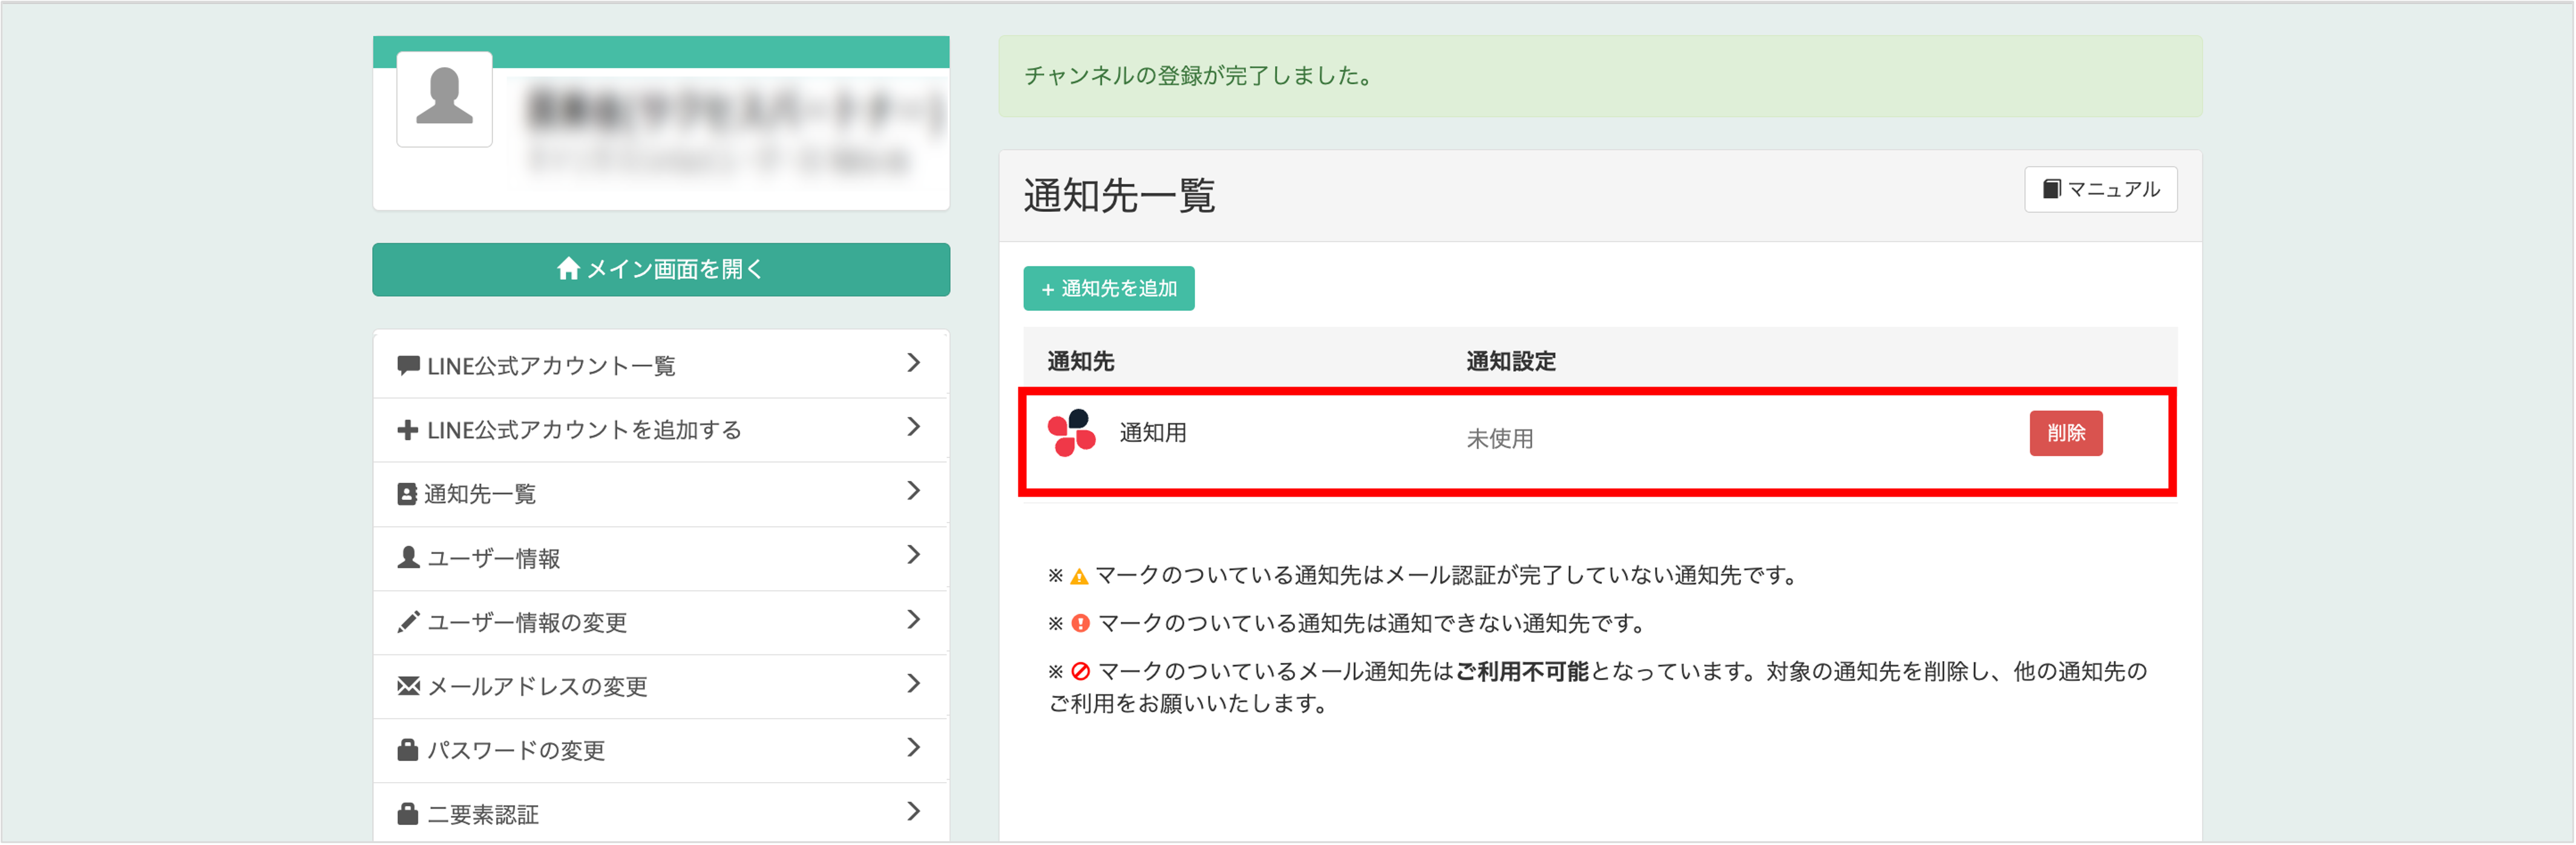This screenshot has height=845, width=2576.
Task: Select the 通知用 destination name
Action: pyautogui.click(x=1152, y=433)
